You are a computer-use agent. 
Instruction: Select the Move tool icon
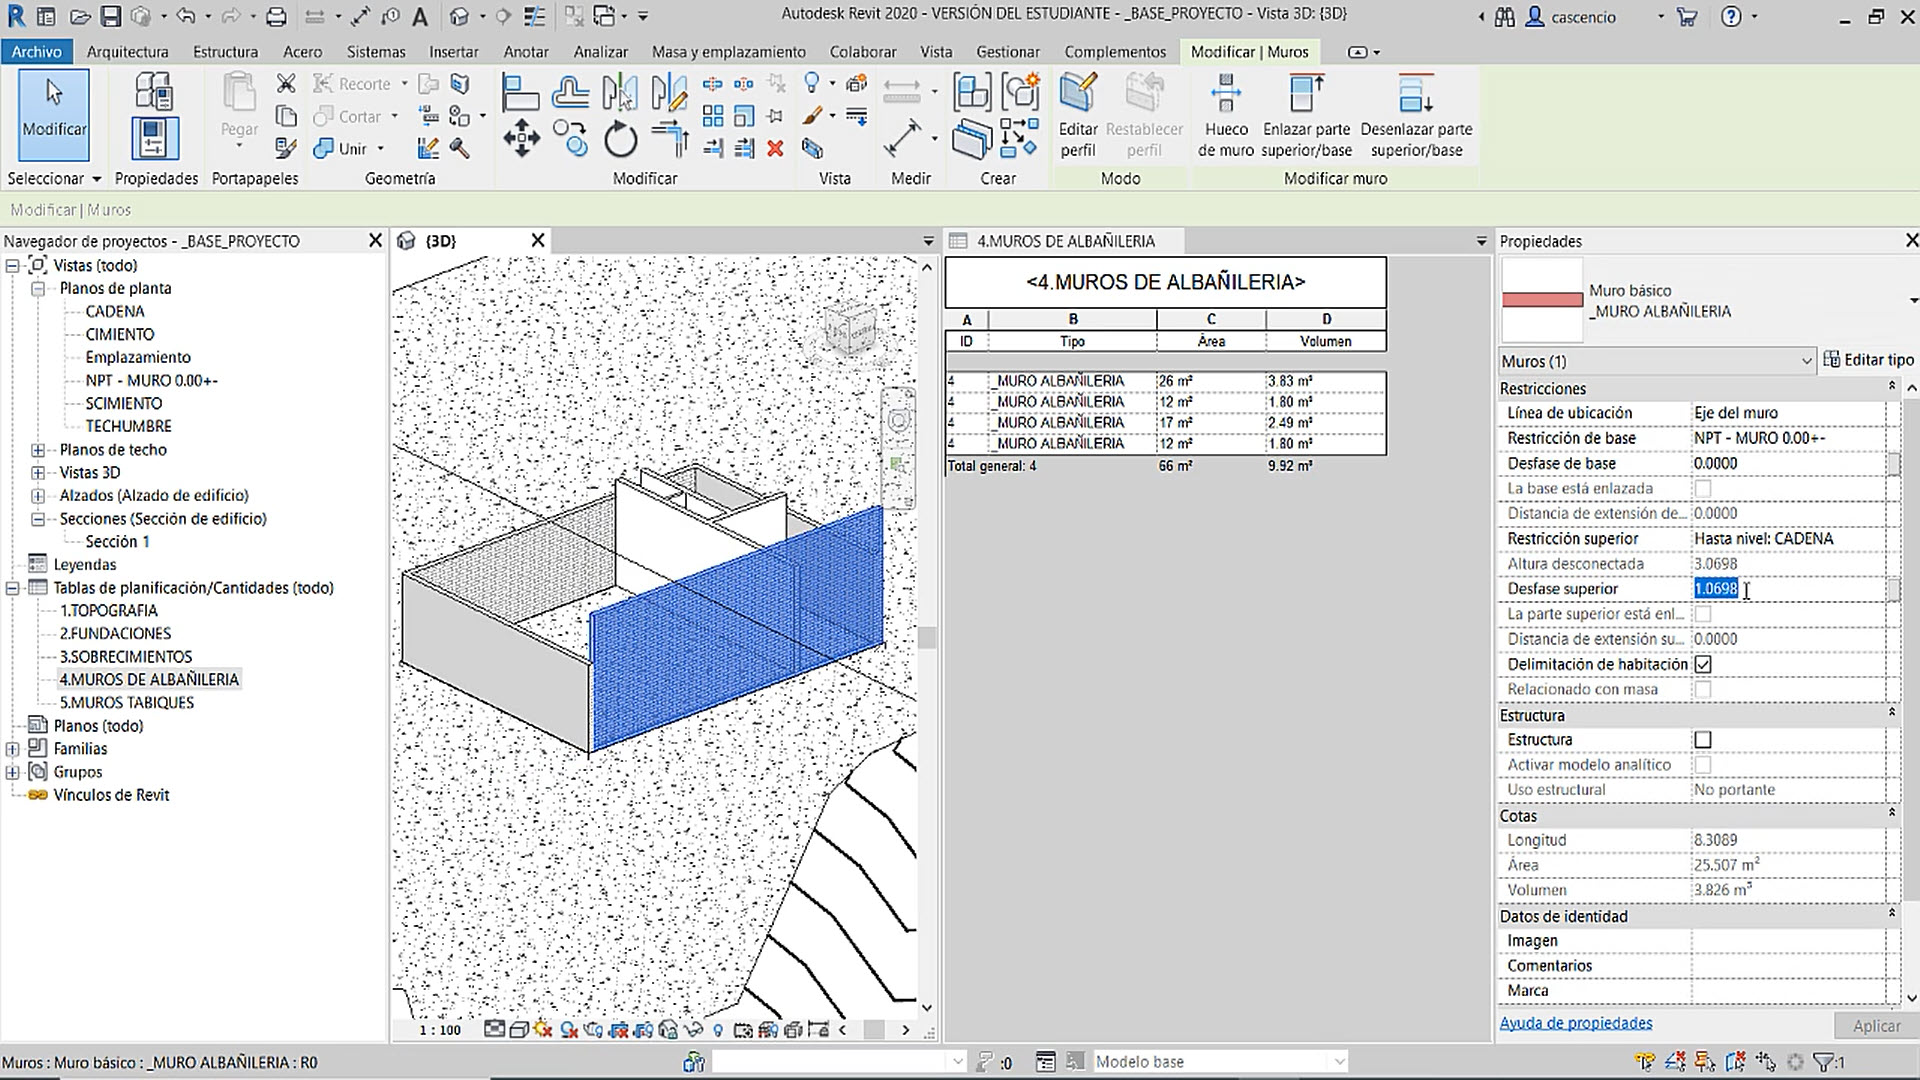[521, 138]
